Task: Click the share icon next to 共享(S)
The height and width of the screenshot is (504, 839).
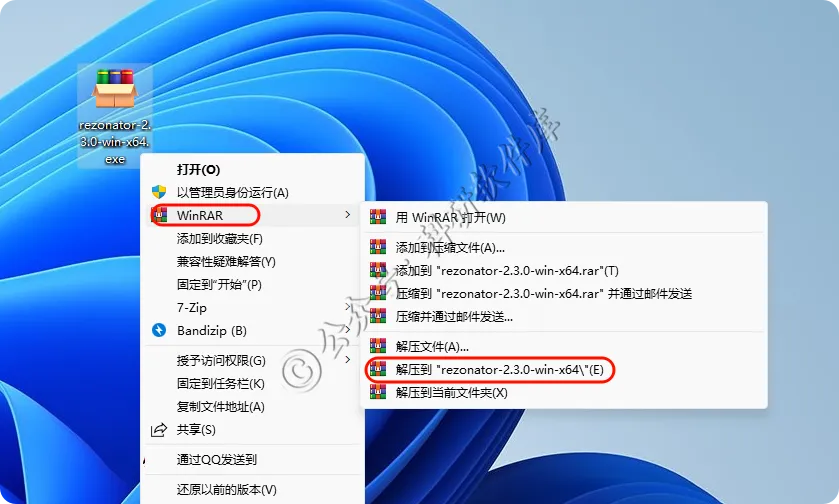Action: [159, 430]
